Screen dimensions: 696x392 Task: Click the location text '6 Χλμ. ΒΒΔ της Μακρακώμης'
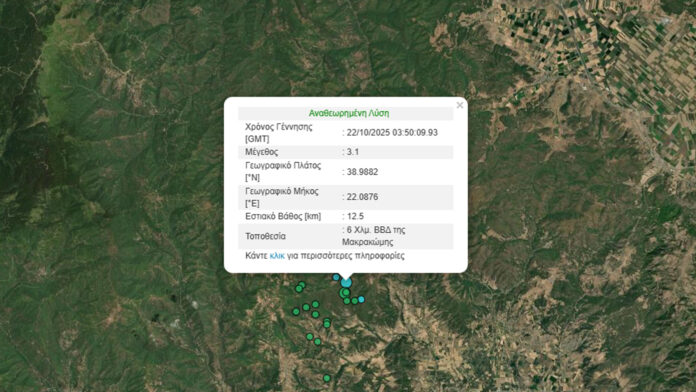click(x=374, y=236)
